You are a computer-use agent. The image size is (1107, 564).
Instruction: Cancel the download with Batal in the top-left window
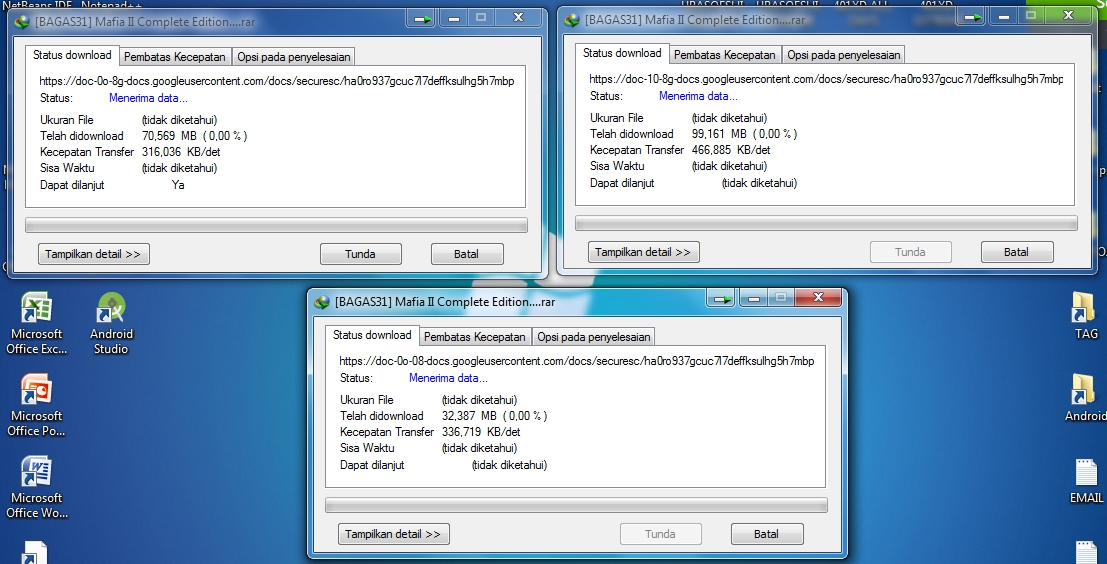coord(467,254)
